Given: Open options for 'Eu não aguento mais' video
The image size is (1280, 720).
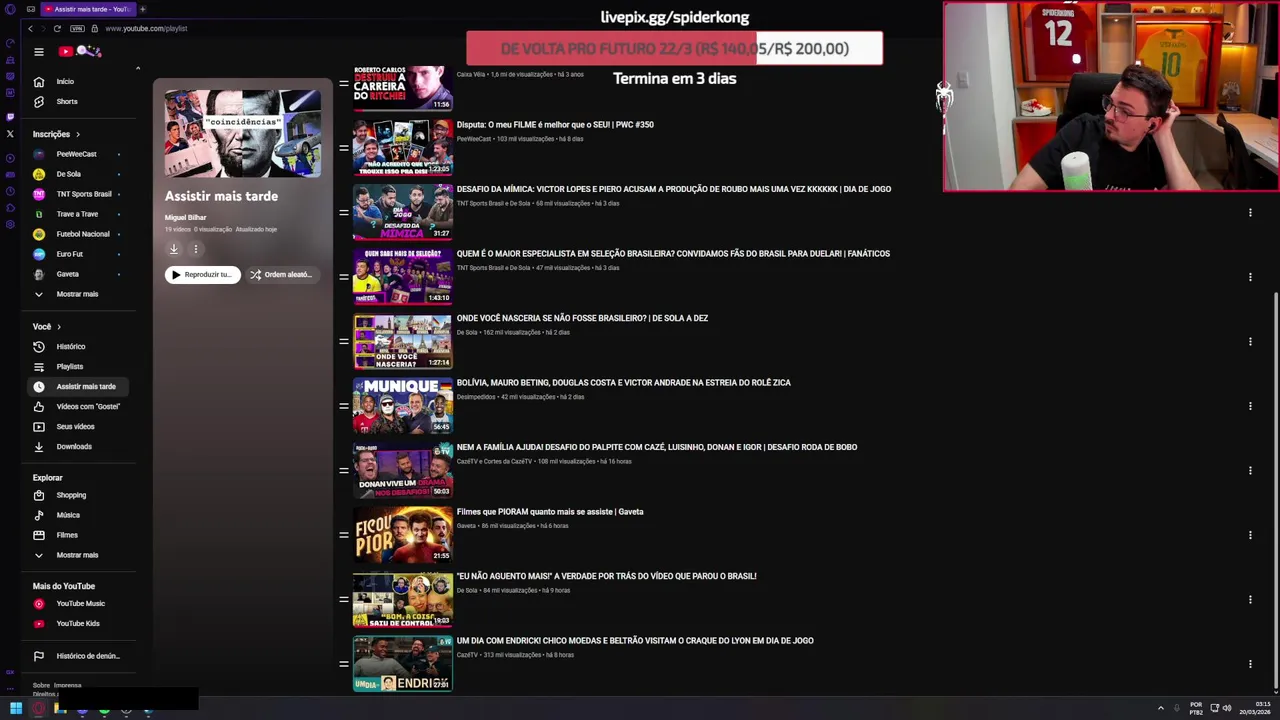Looking at the screenshot, I should [1250, 599].
